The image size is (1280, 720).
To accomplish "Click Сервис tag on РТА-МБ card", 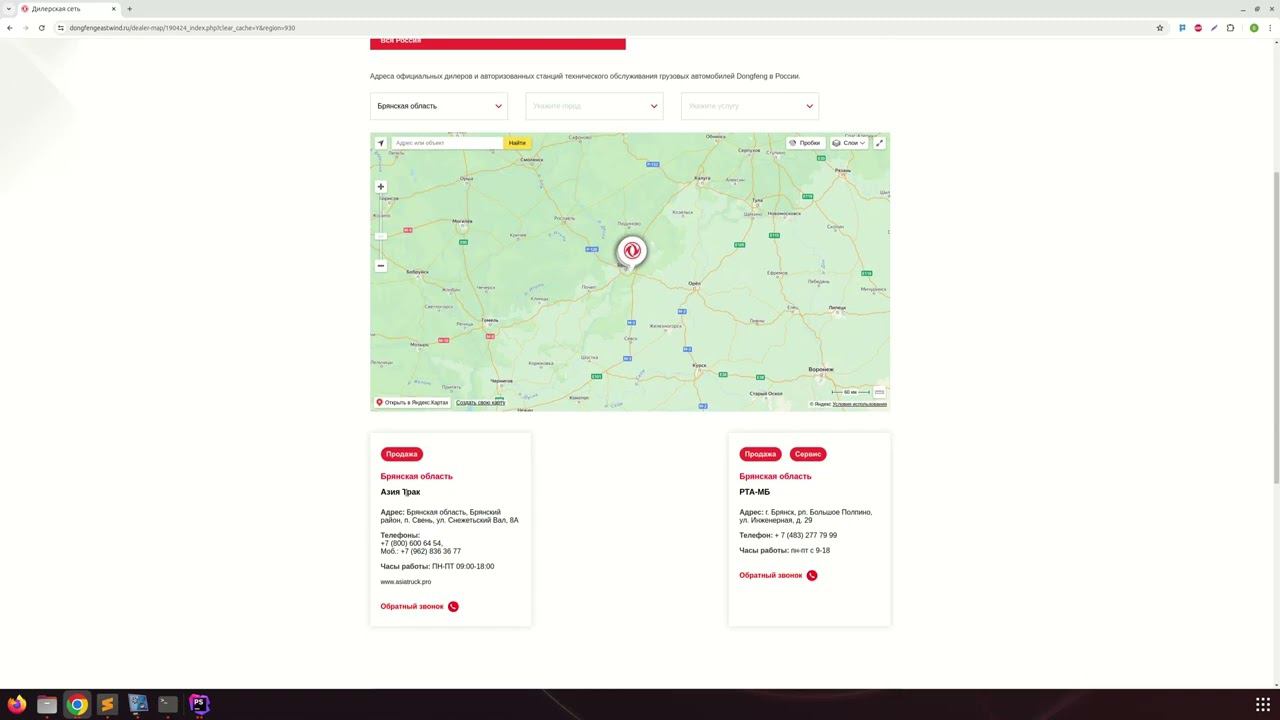I will tap(808, 454).
